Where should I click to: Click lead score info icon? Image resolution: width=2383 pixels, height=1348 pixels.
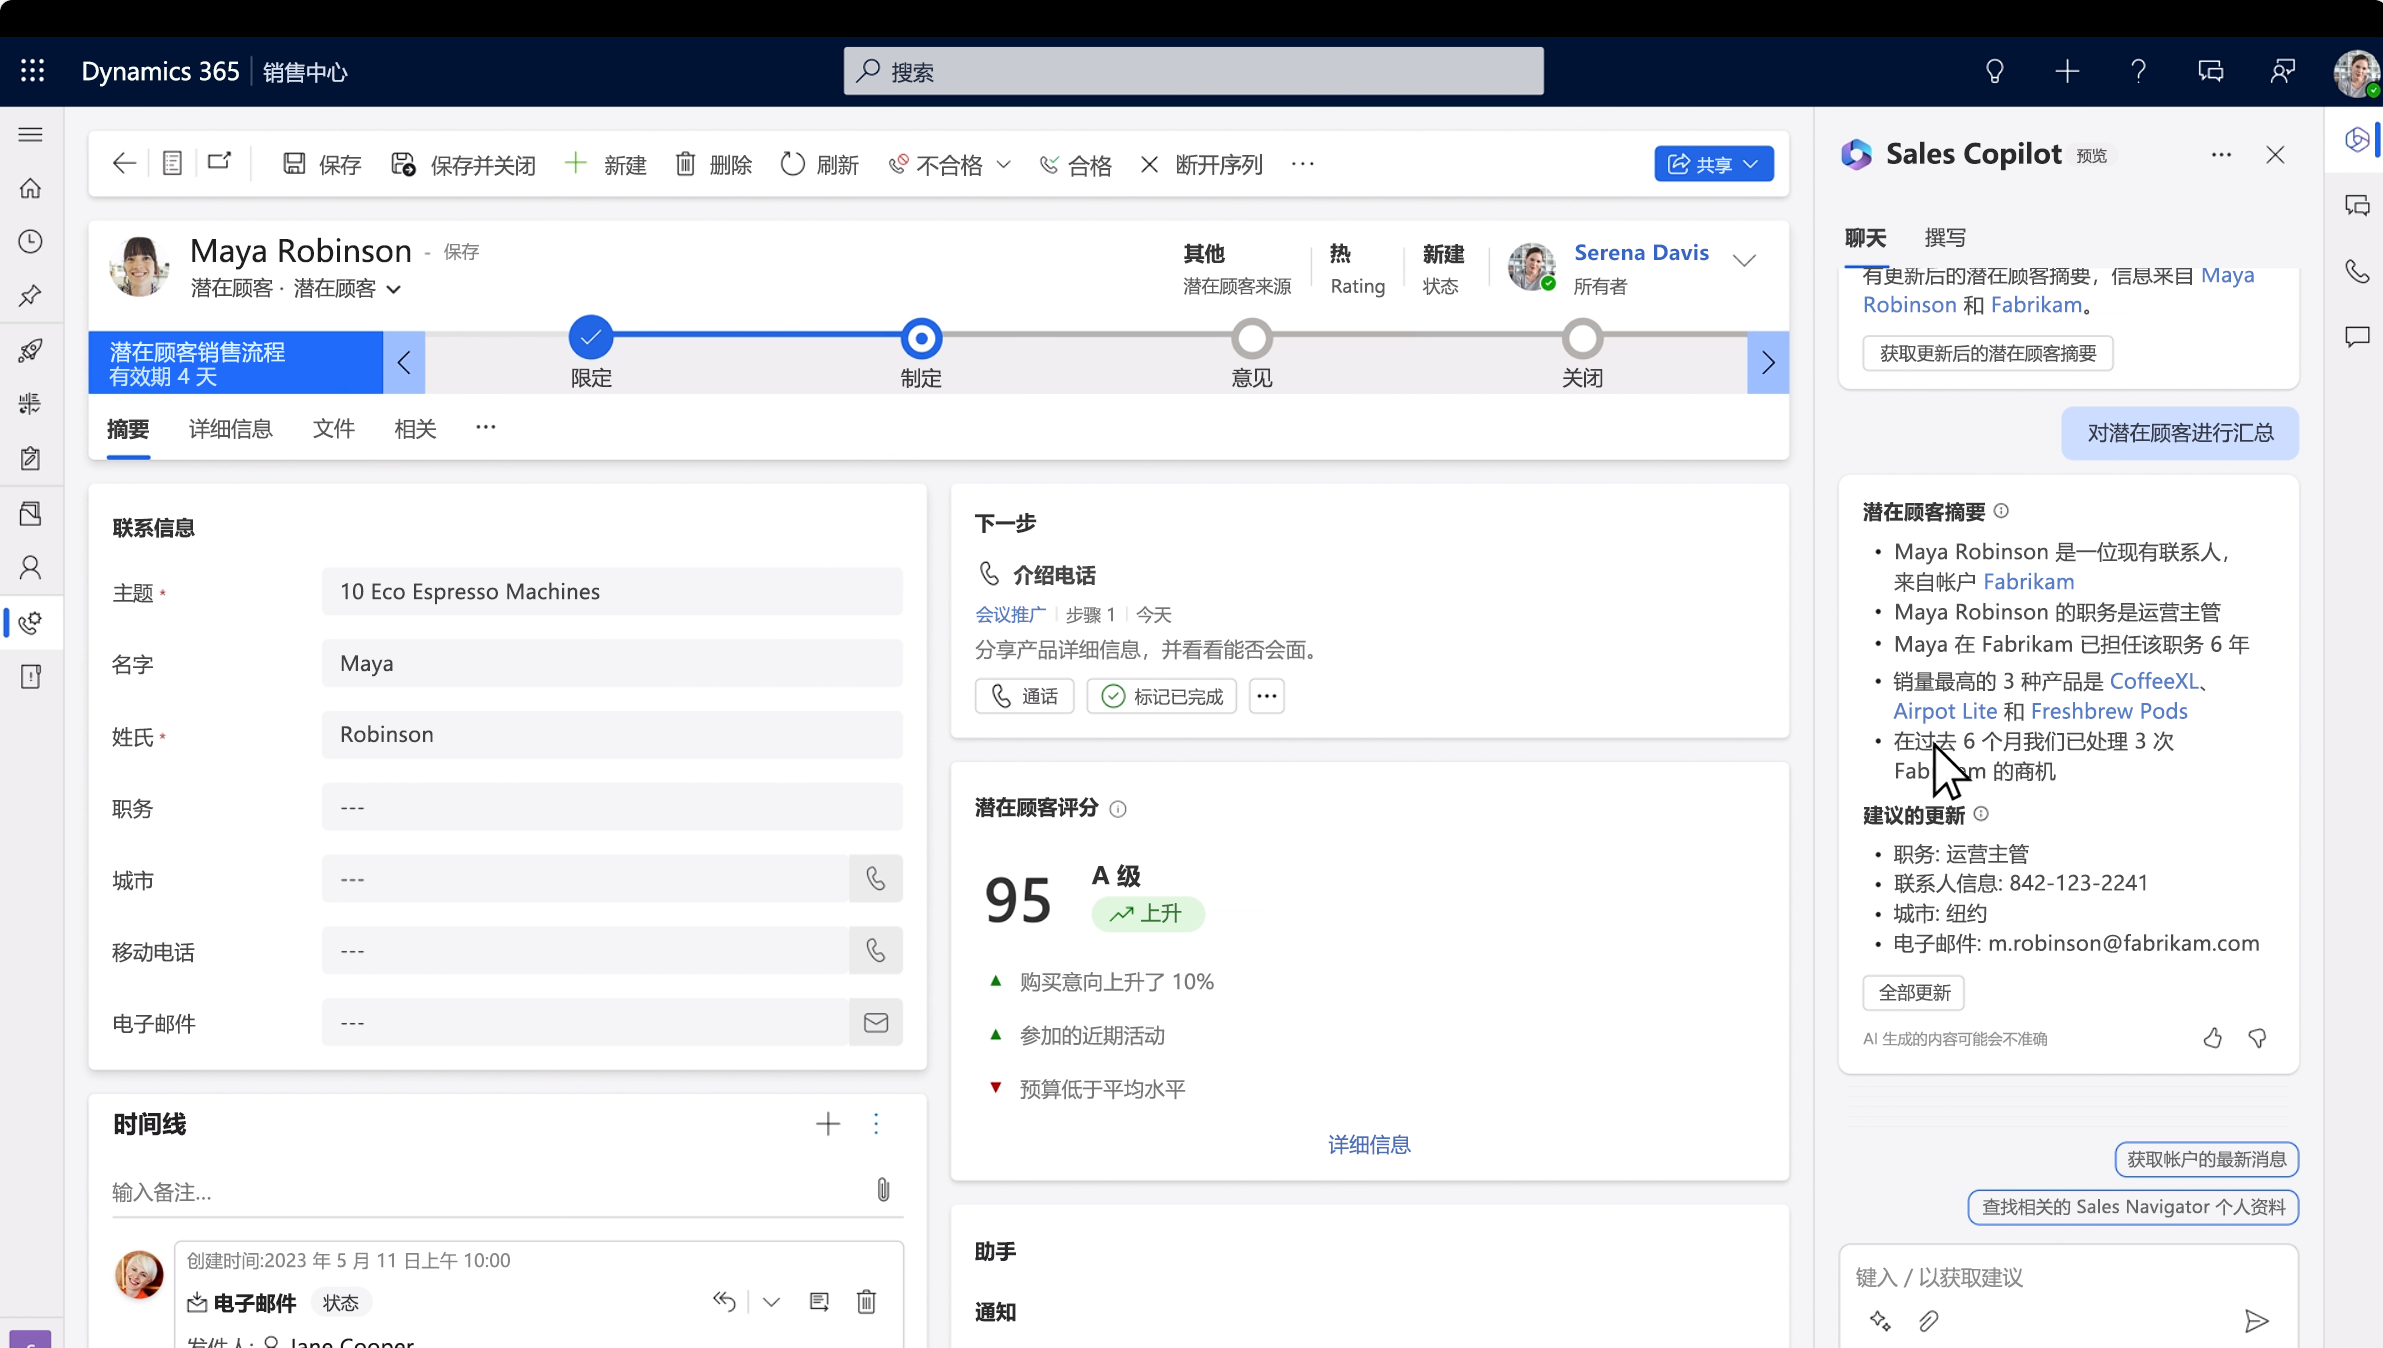coord(1118,809)
